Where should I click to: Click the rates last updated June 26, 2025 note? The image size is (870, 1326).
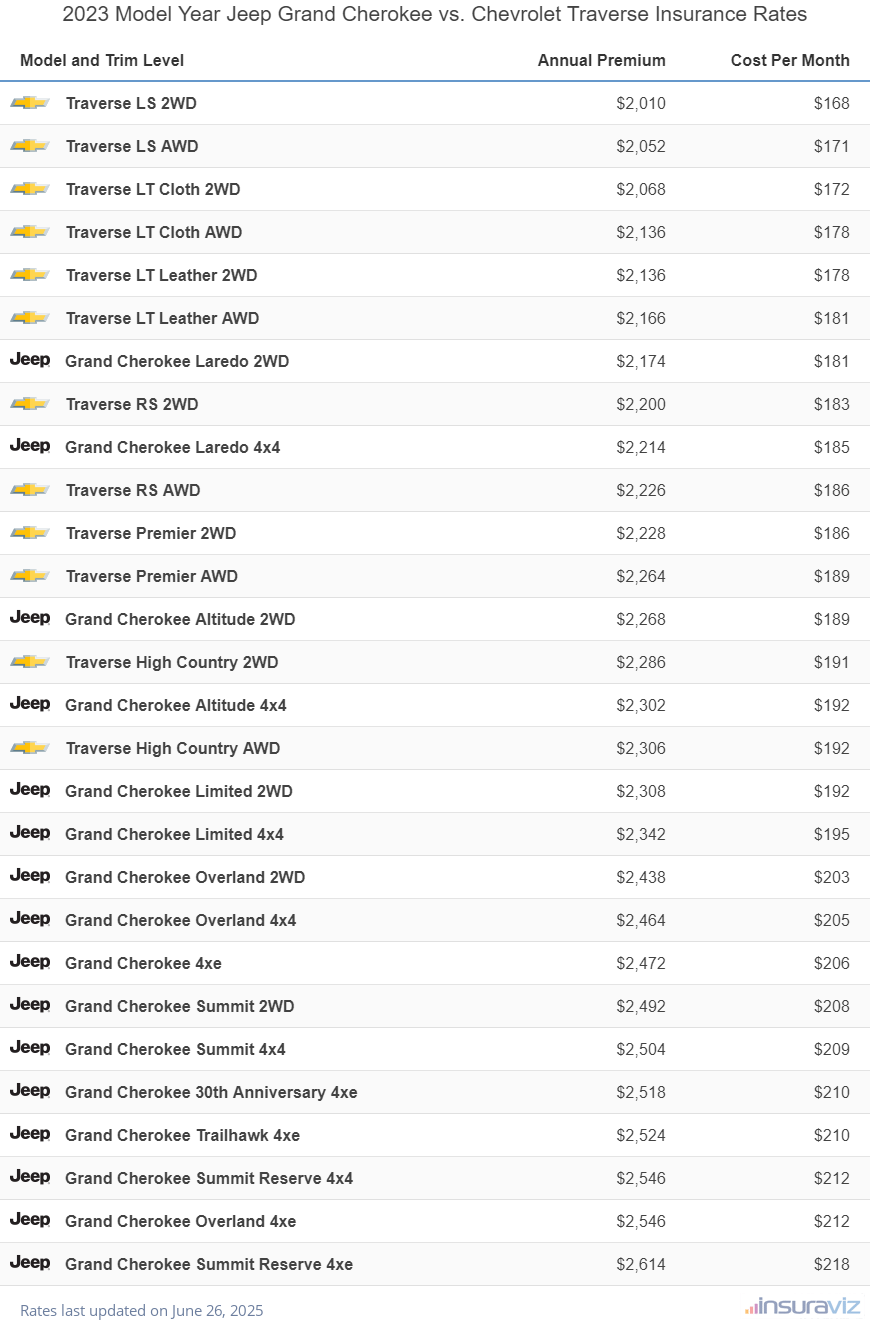(x=142, y=1310)
